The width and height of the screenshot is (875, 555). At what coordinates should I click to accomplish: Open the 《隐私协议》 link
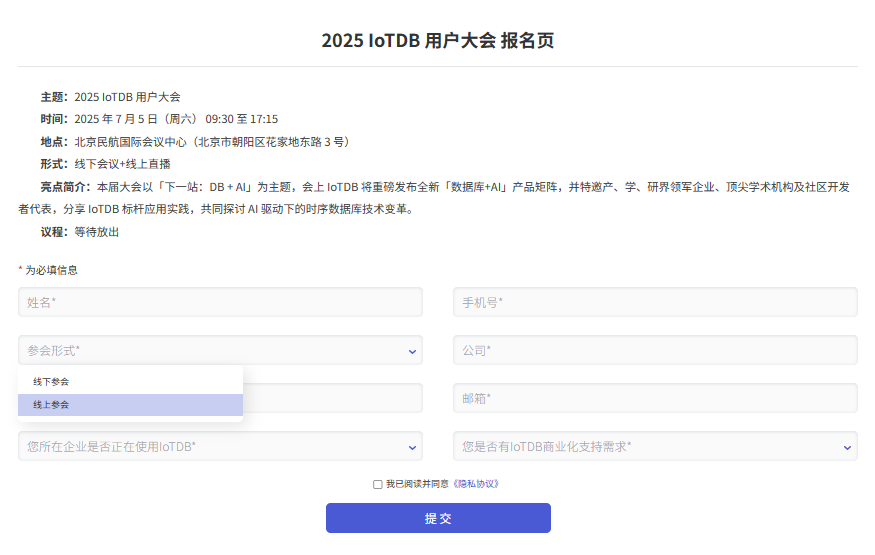click(x=475, y=484)
